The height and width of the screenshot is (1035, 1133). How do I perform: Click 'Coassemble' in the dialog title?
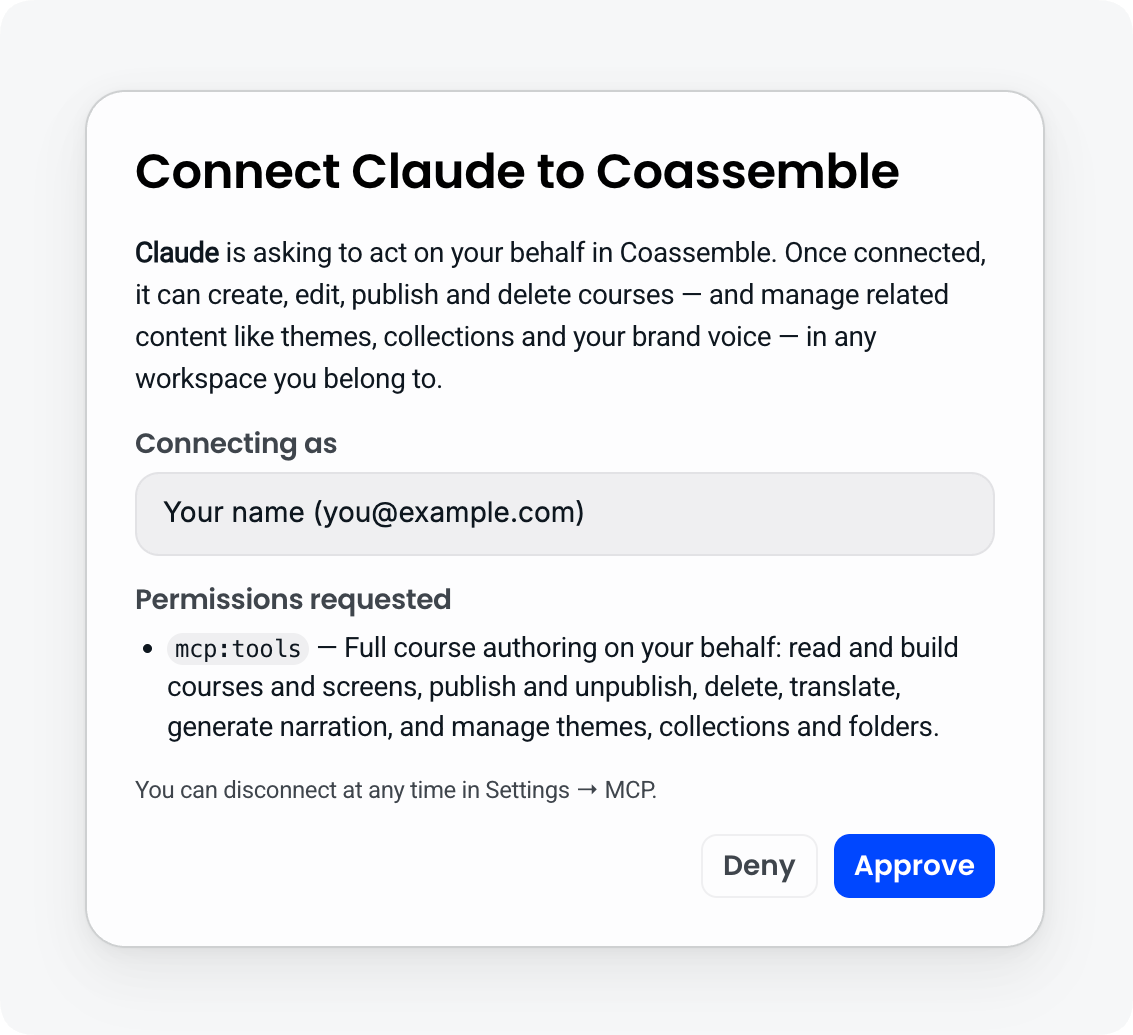(x=748, y=172)
